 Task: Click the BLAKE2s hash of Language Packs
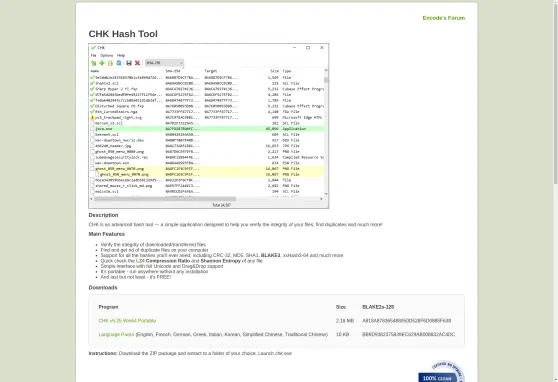coord(409,334)
